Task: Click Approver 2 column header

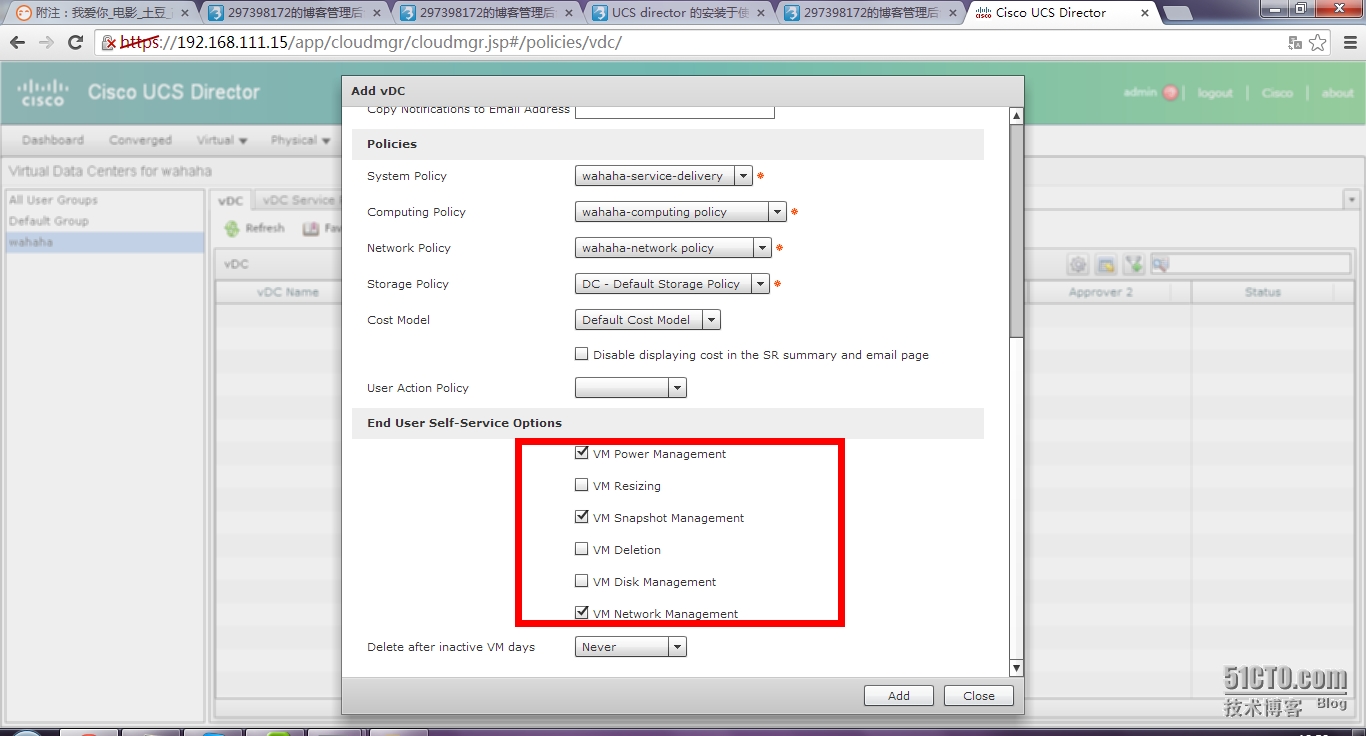Action: pos(1101,292)
